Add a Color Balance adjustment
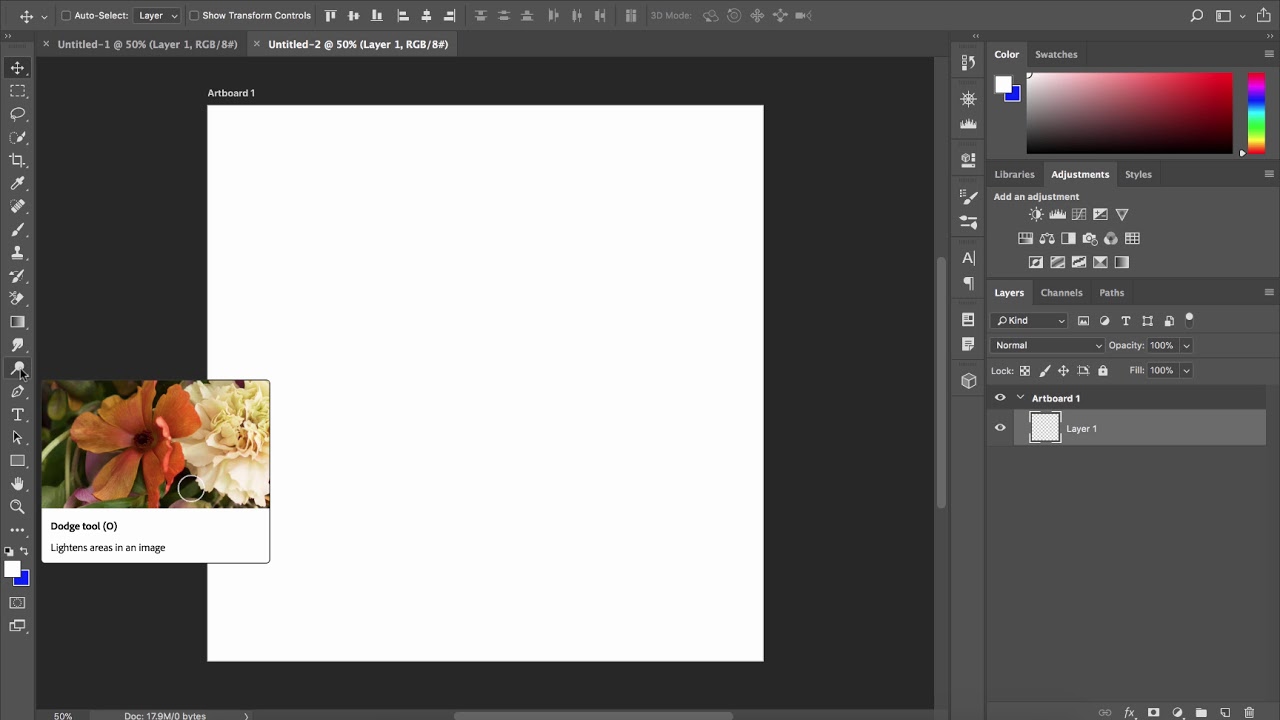Image resolution: width=1280 pixels, height=720 pixels. click(1047, 238)
